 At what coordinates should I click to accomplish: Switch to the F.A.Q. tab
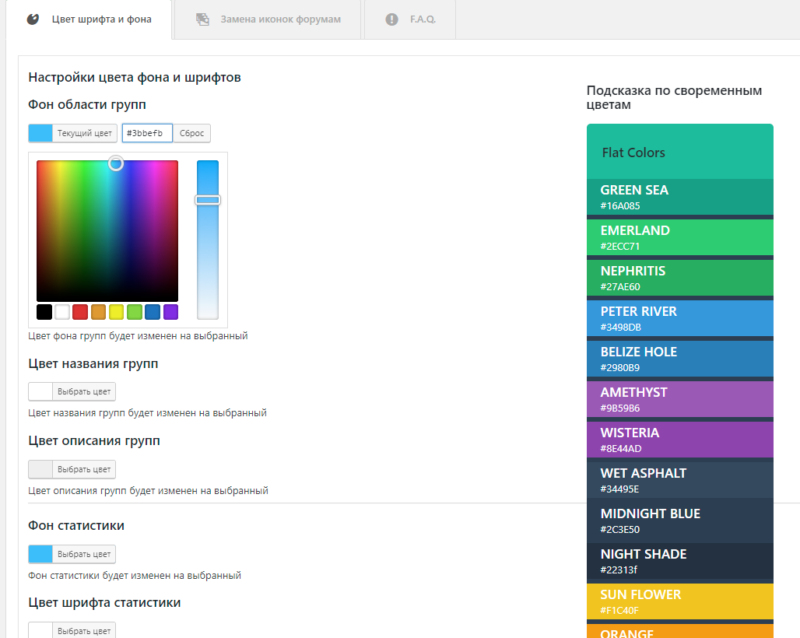(421, 19)
